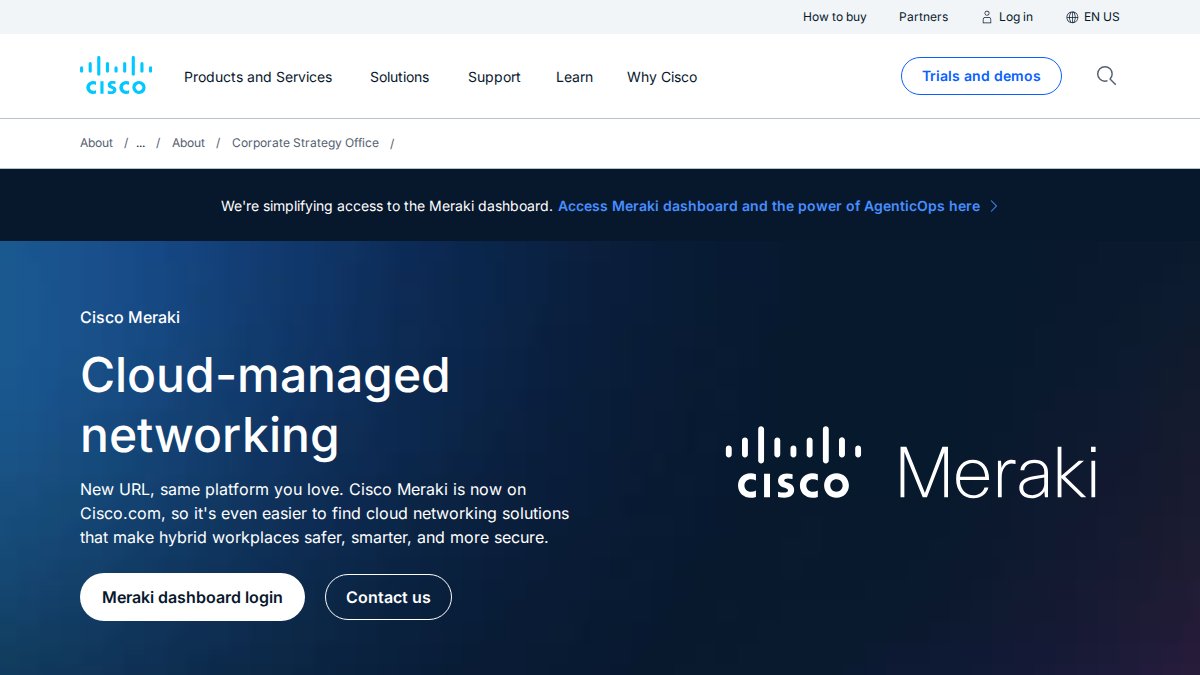Expand the collapsed breadcrumb ellipsis
The height and width of the screenshot is (675, 1200).
pyautogui.click(x=141, y=143)
